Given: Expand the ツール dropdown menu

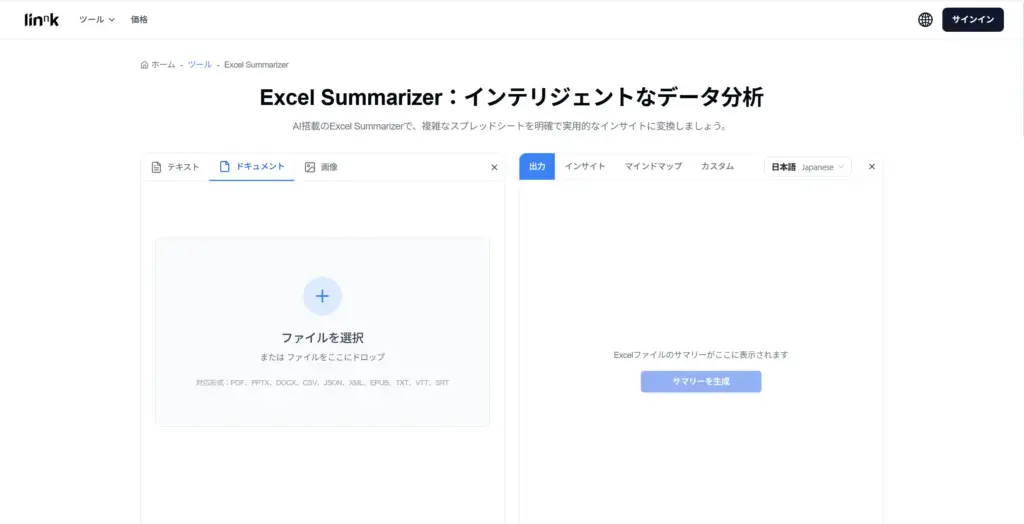Looking at the screenshot, I should point(97,20).
